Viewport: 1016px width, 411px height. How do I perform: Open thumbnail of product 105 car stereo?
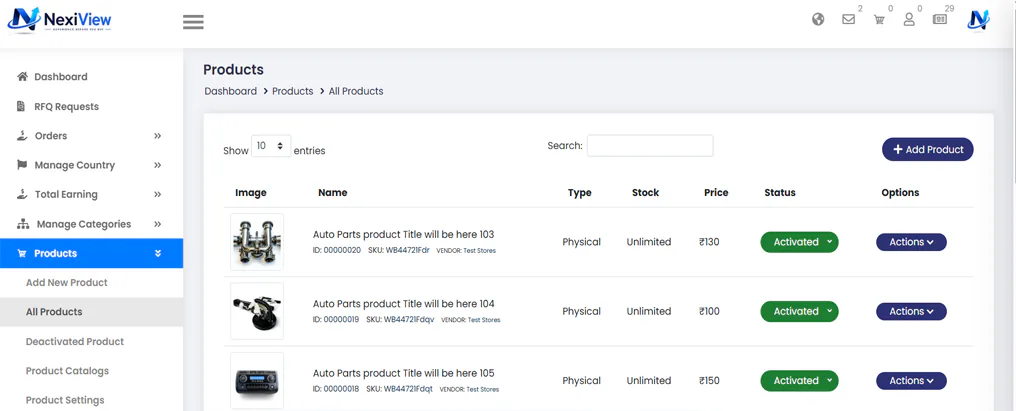[257, 381]
